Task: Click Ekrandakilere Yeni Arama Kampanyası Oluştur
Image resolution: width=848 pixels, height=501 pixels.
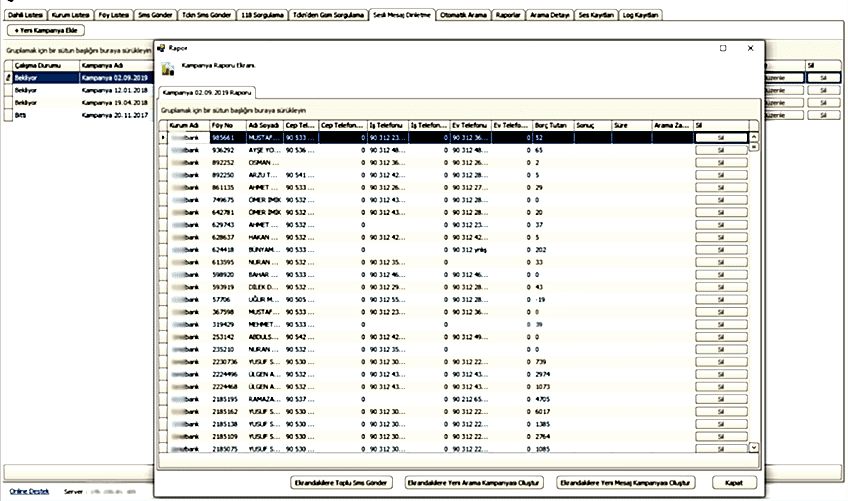Action: click(x=474, y=481)
